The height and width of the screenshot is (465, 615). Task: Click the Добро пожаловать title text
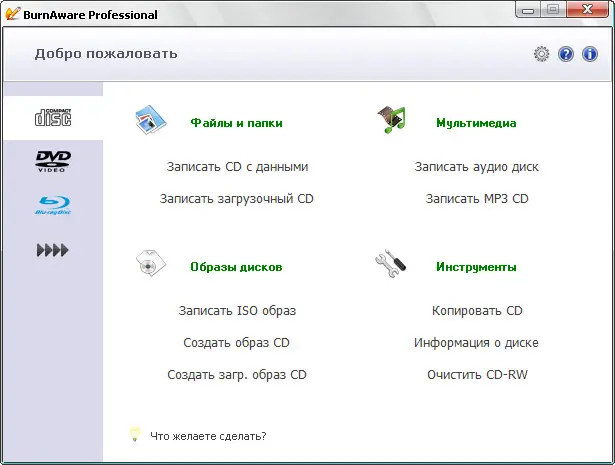click(x=106, y=54)
